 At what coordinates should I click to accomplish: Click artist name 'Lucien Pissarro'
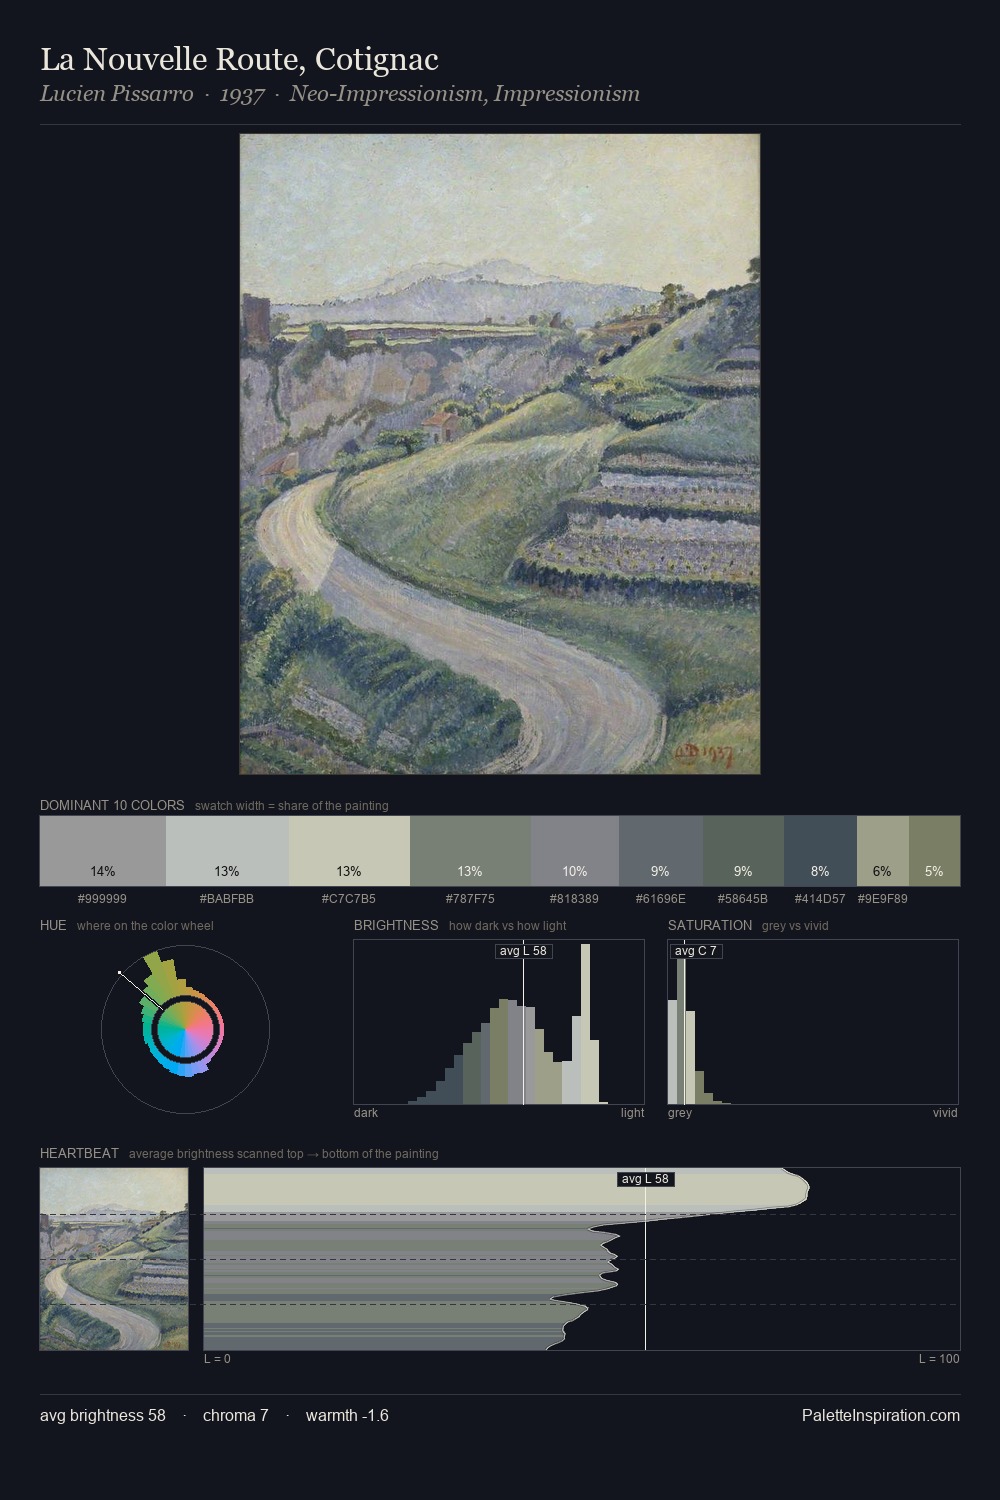116,94
